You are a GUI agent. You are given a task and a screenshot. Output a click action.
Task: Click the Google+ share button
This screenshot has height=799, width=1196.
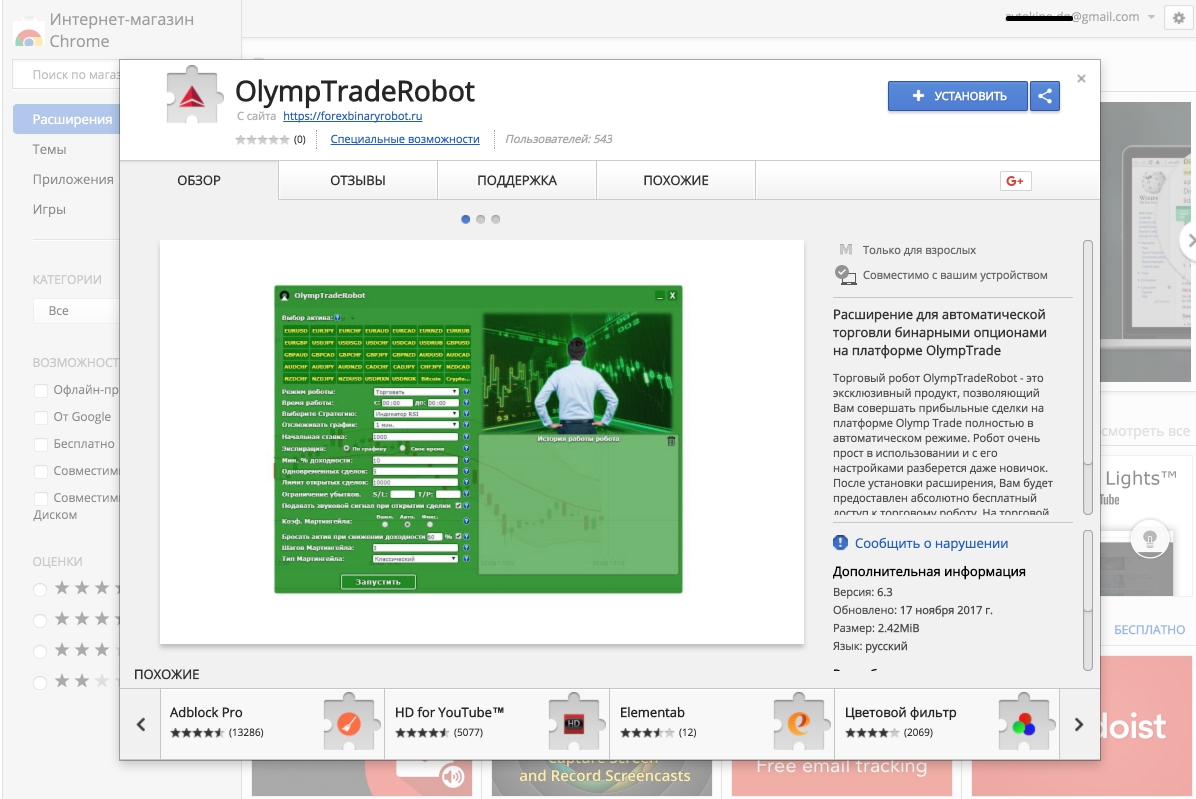coord(1015,181)
